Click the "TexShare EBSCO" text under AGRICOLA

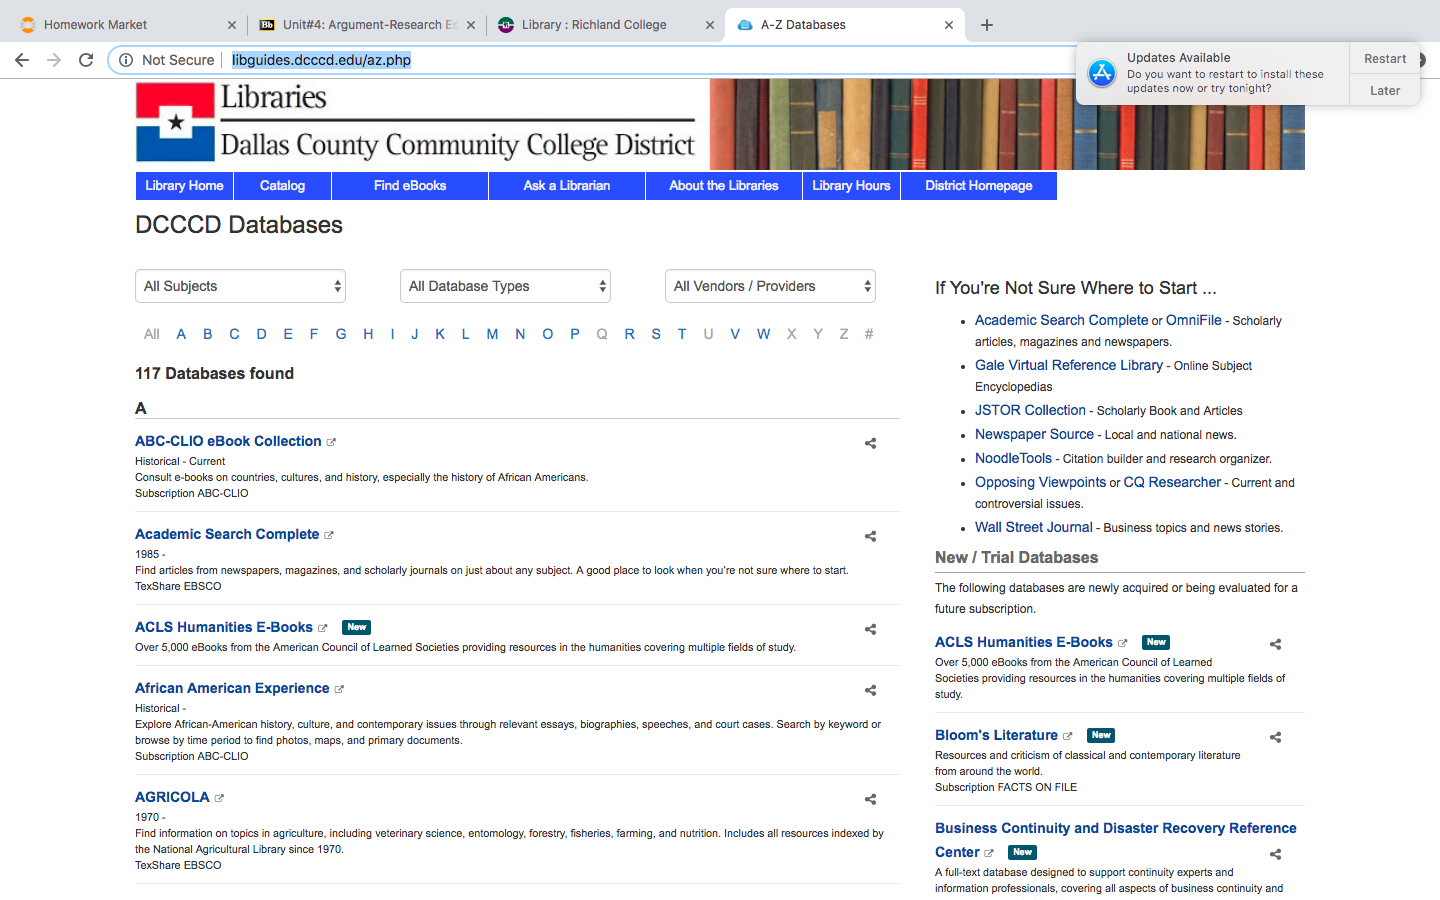[178, 865]
